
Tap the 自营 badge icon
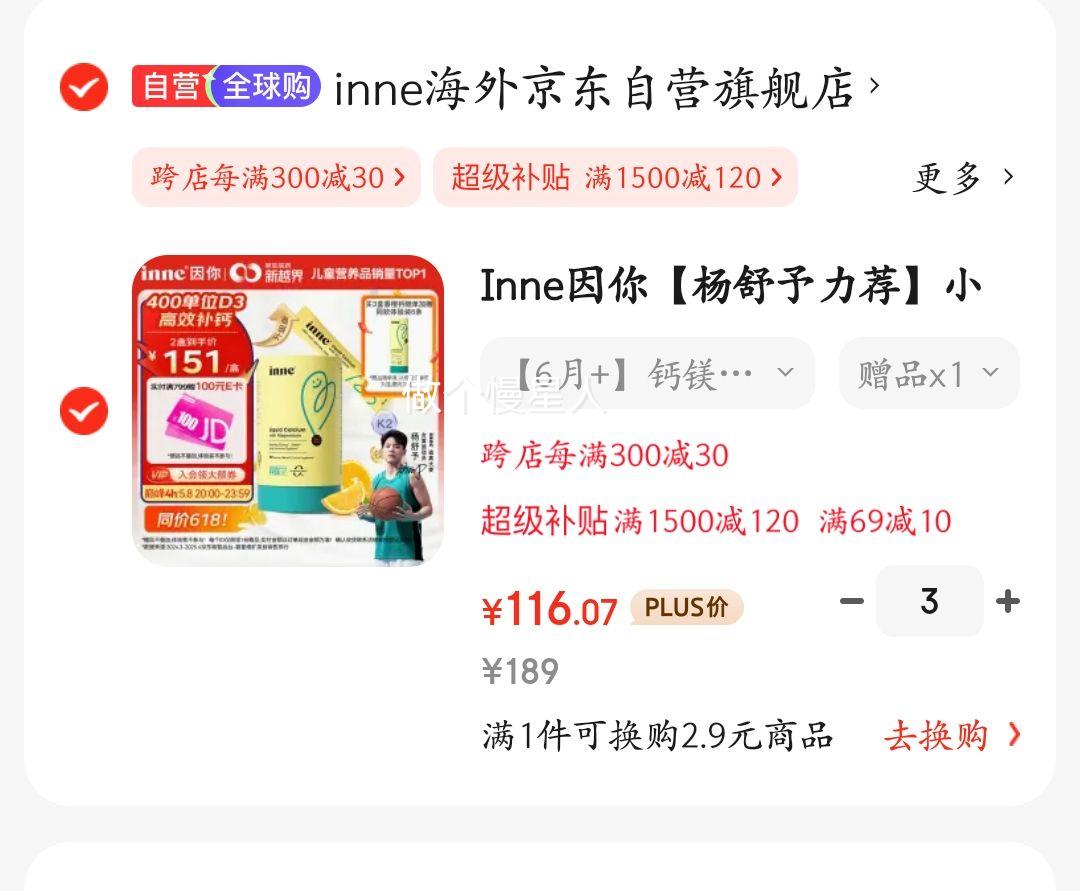click(x=172, y=87)
